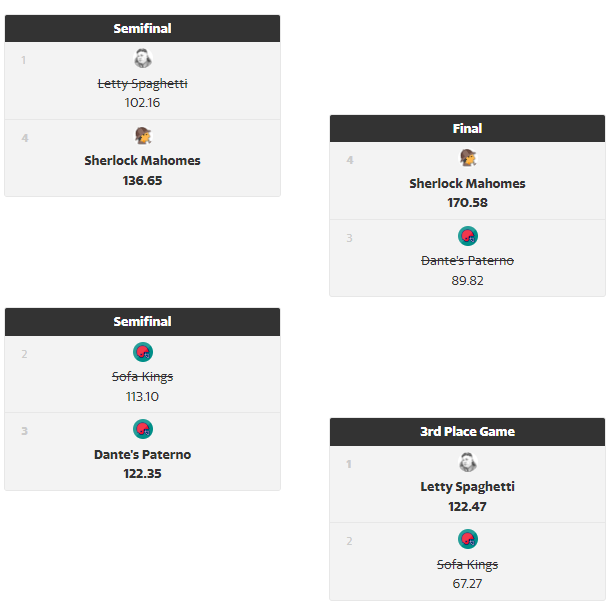Open Dante's Paterno team link in second semifinal
Image resolution: width=611 pixels, height=605 pixels.
click(x=142, y=455)
